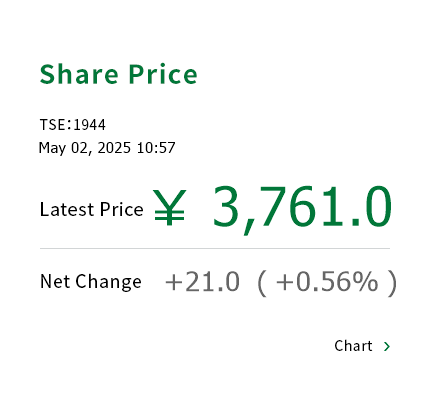Click the word Share in the heading

[x=79, y=74]
